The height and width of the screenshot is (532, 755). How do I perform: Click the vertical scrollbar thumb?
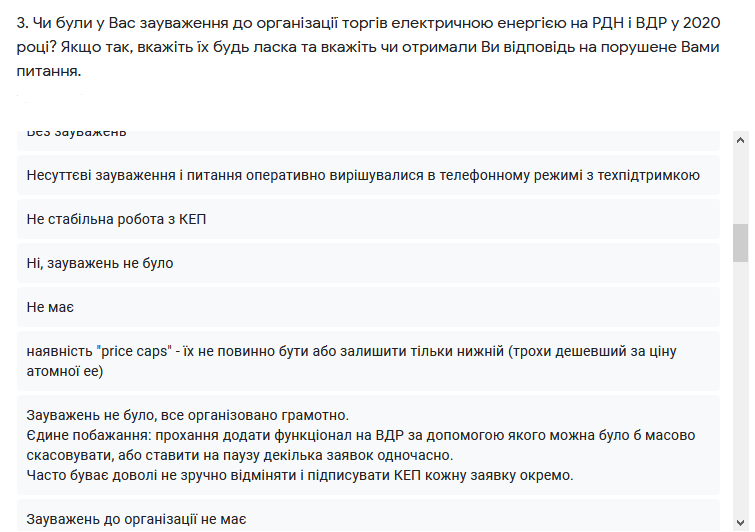pos(741,243)
